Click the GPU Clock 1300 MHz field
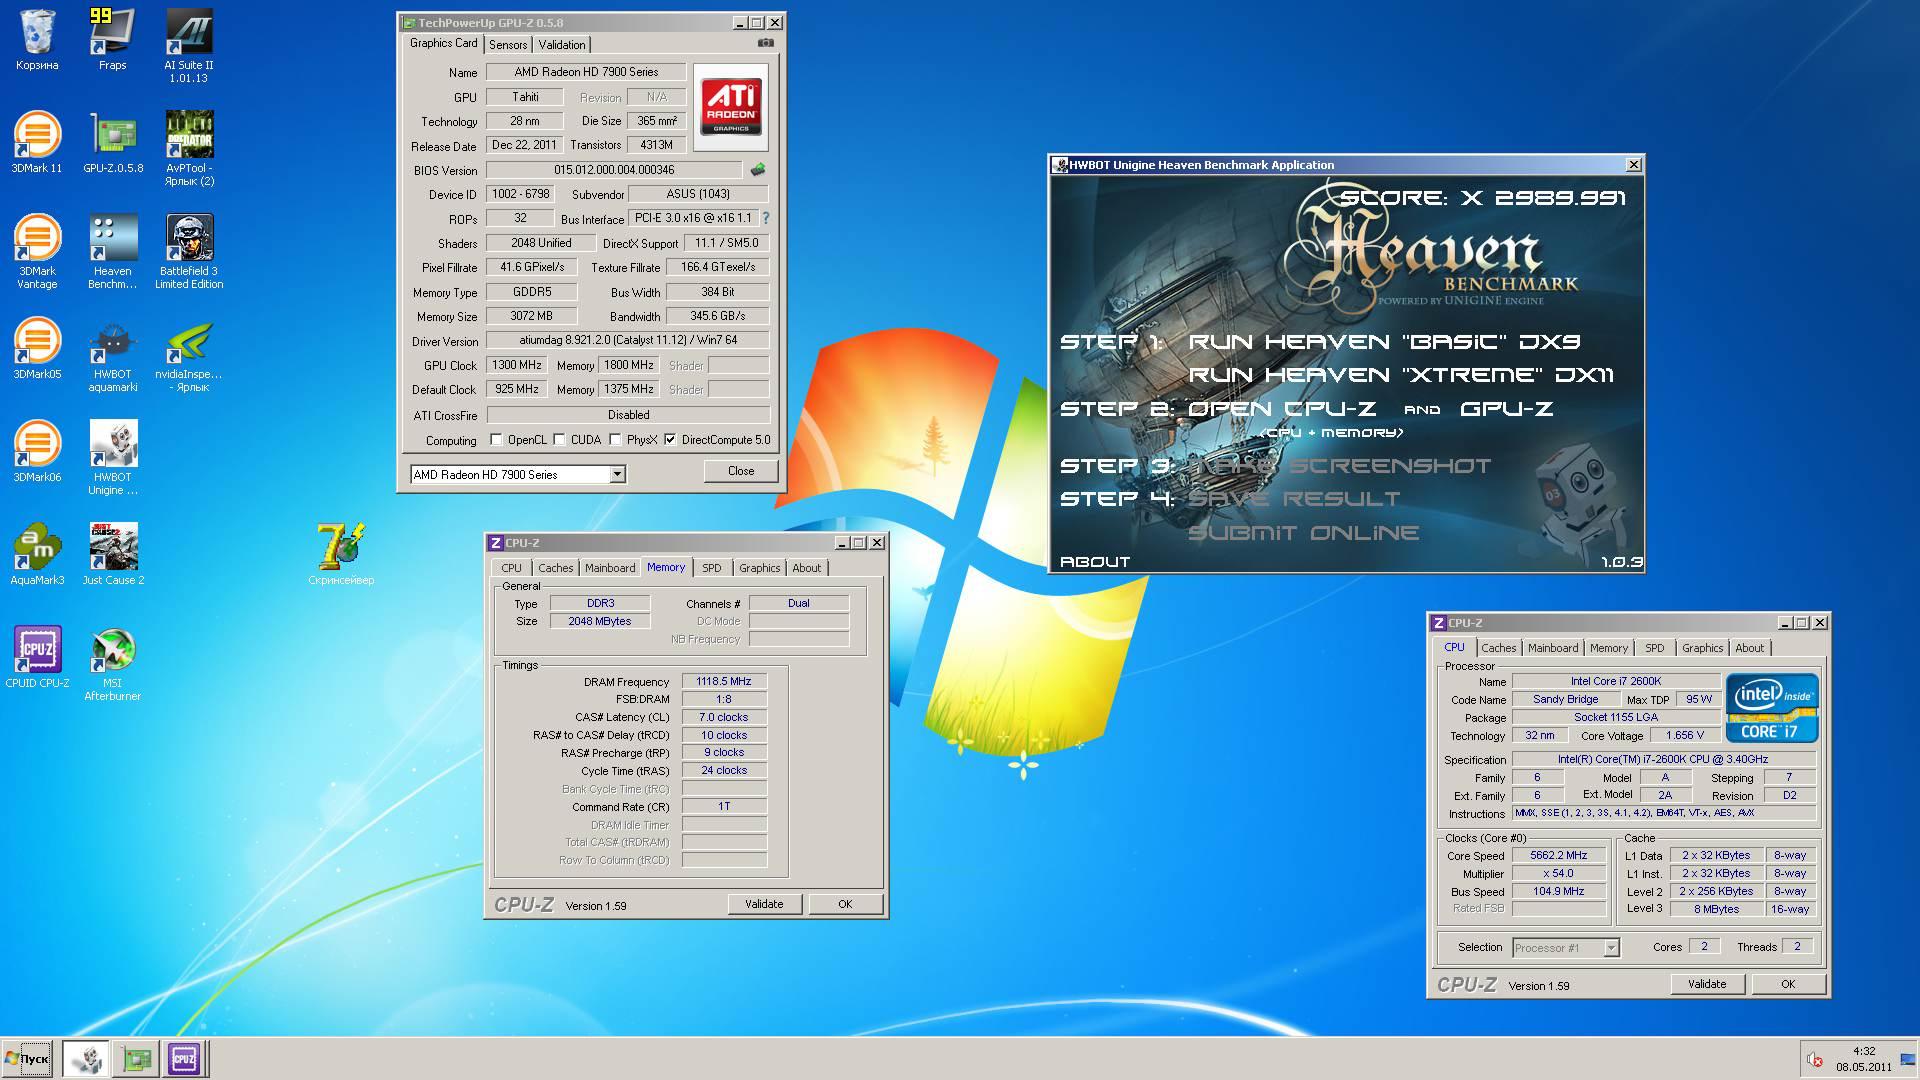 (x=516, y=365)
